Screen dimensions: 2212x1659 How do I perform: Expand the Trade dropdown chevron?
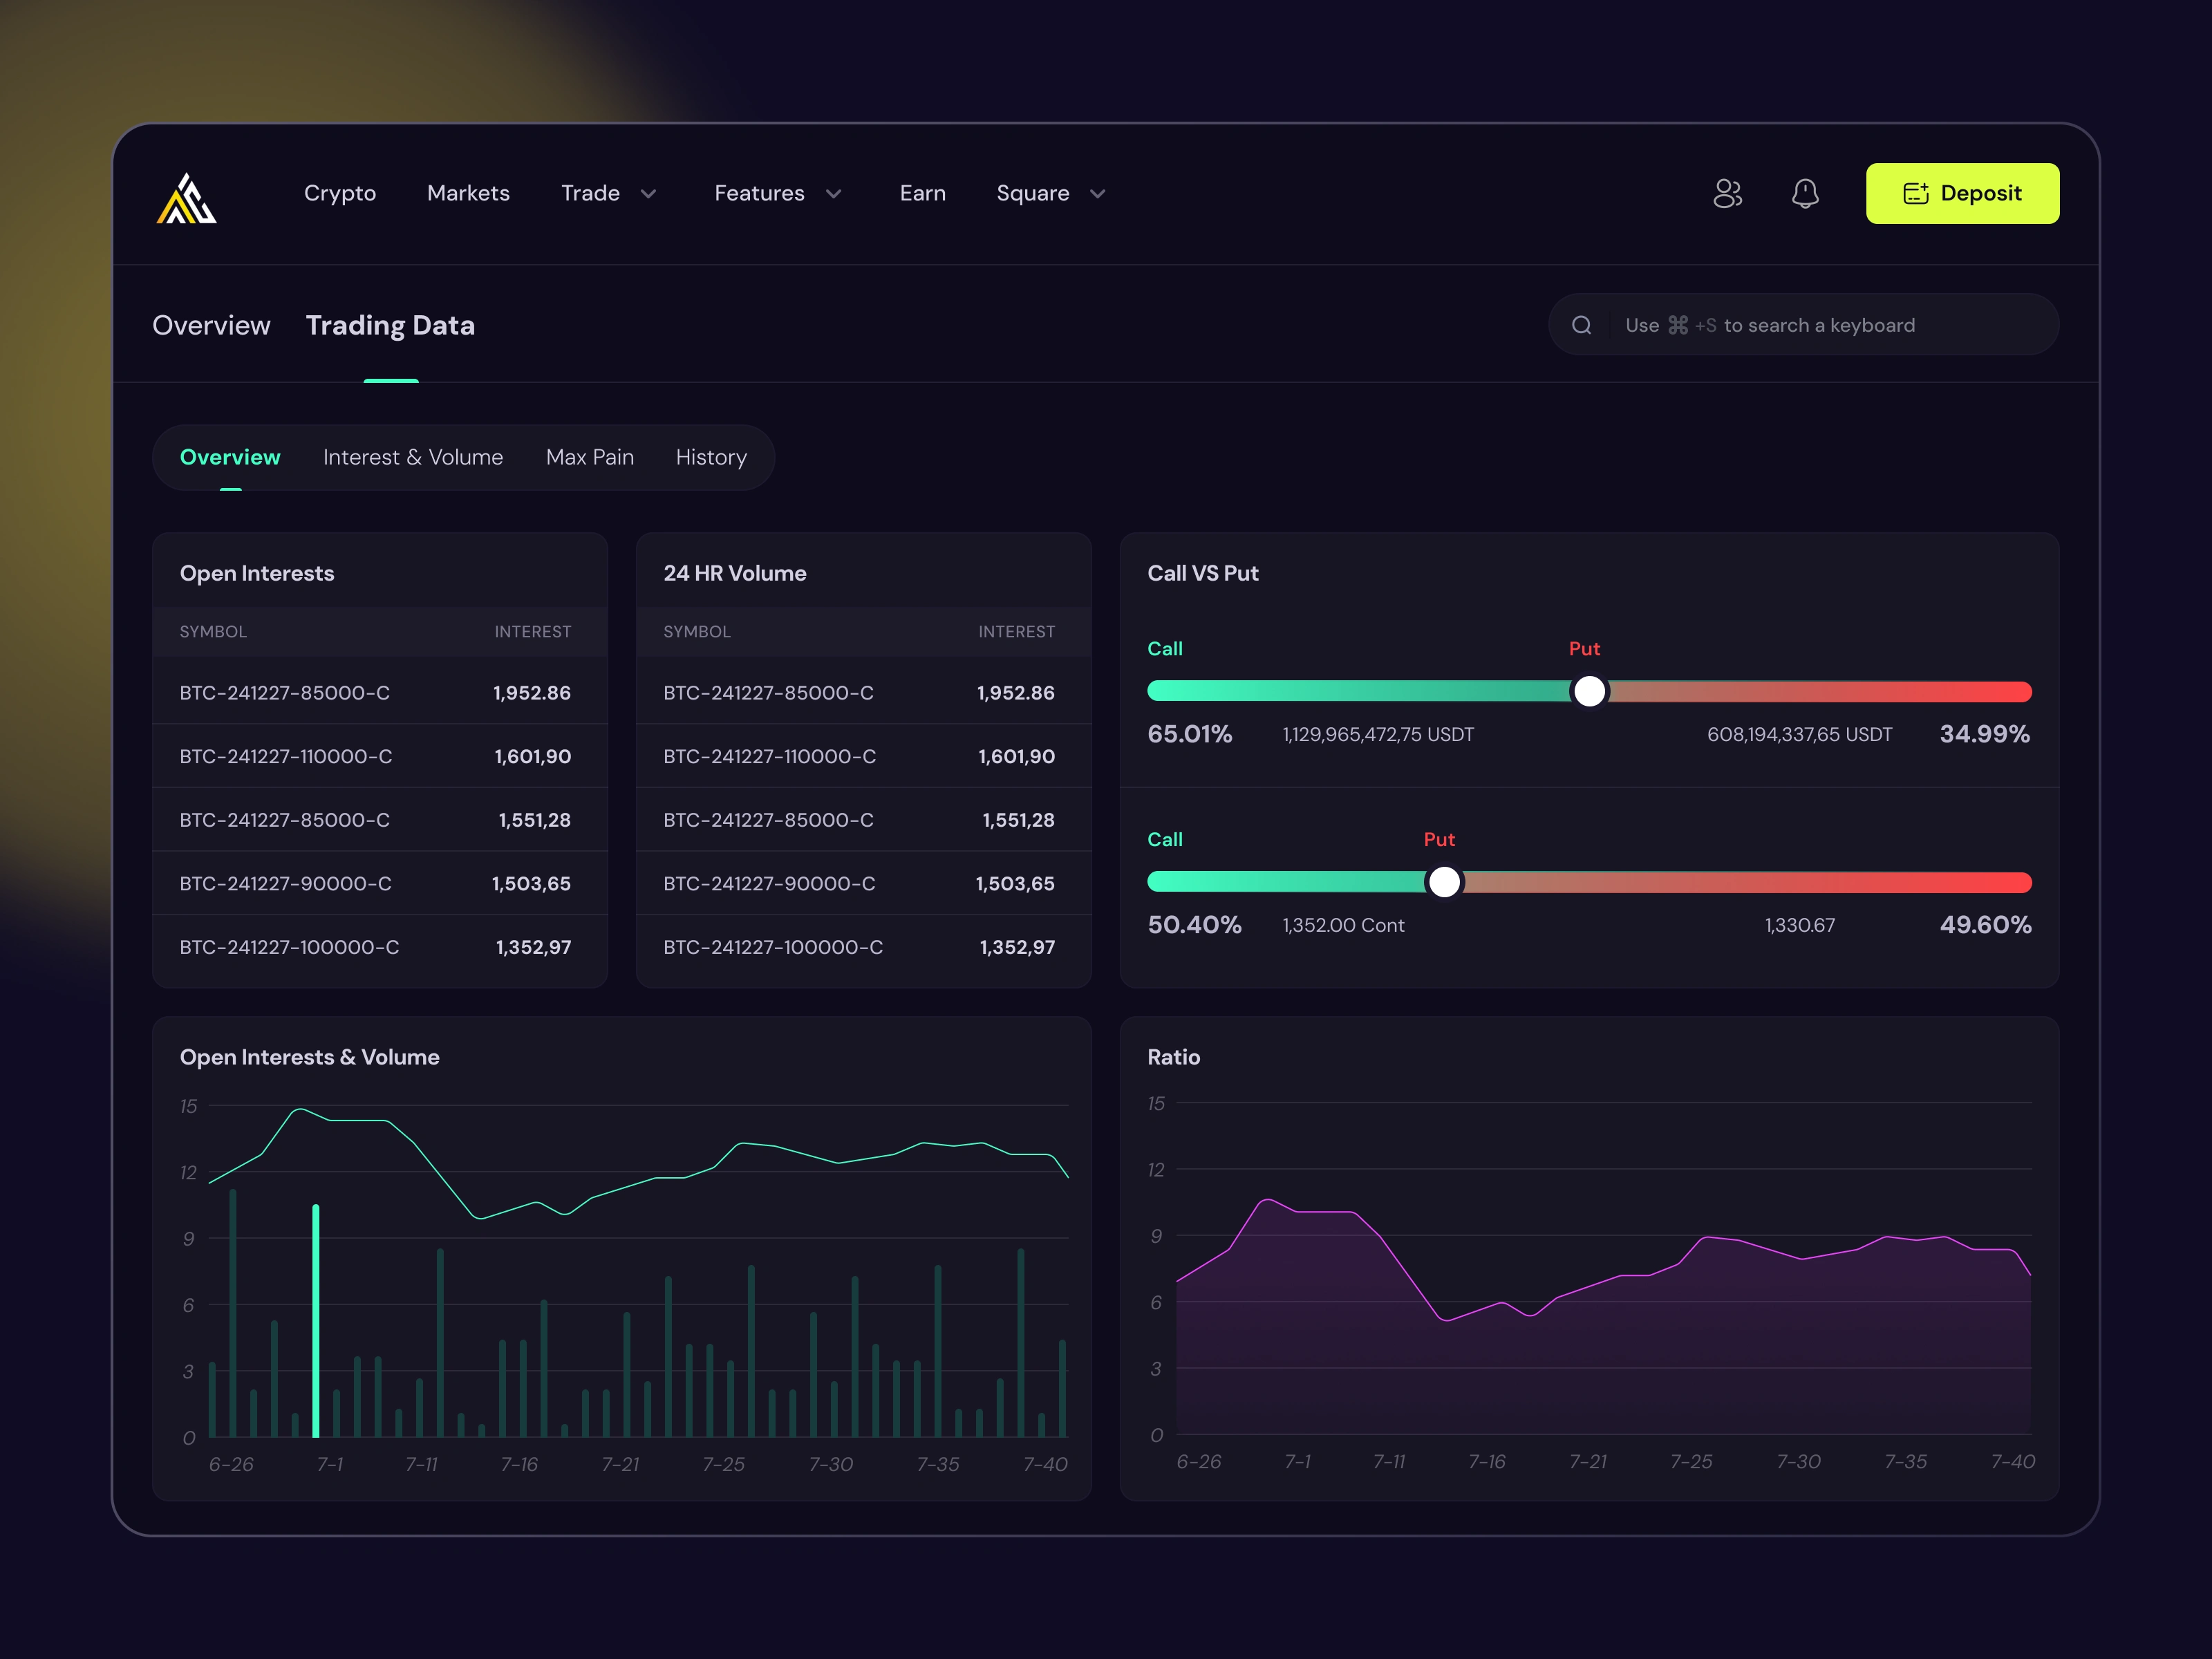point(648,194)
